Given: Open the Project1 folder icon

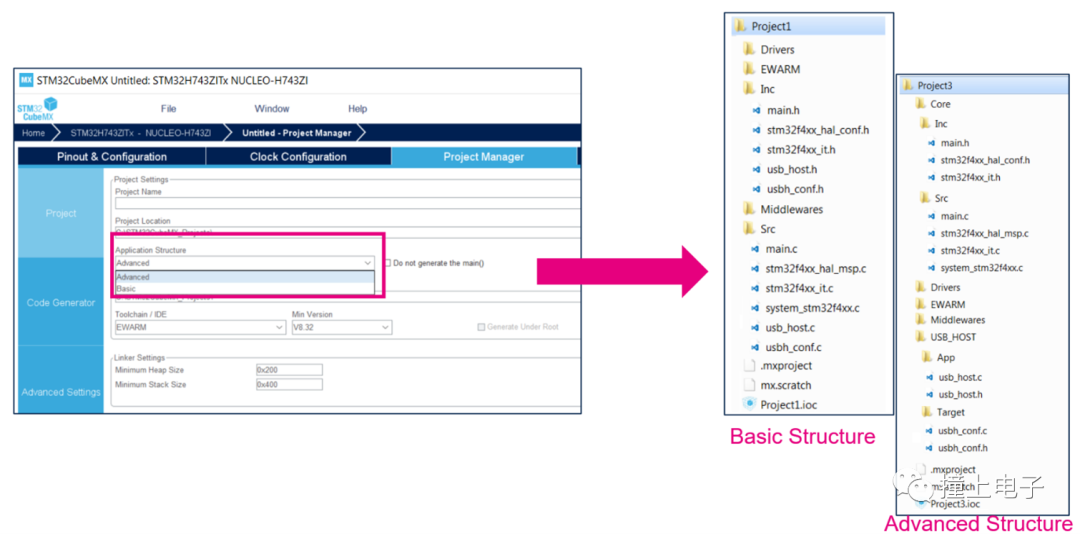Looking at the screenshot, I should [x=740, y=26].
